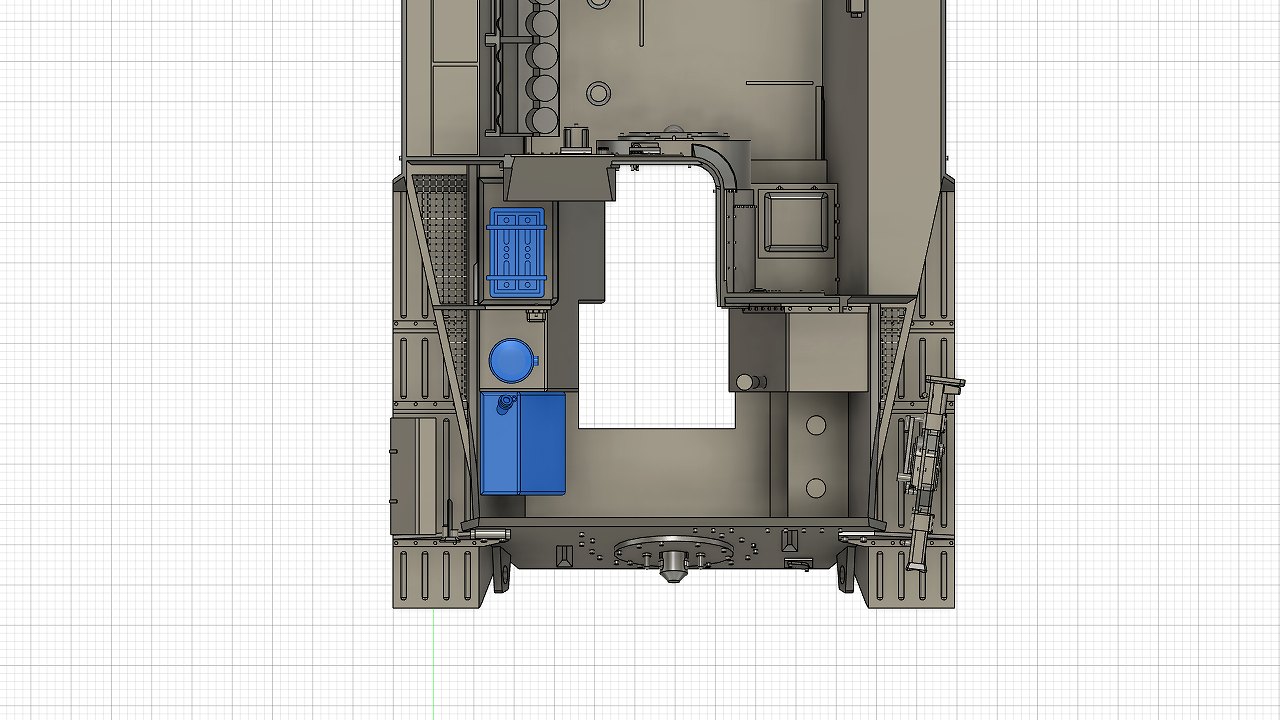
Task: Select the small cylinder beside the right box
Action: pos(745,382)
